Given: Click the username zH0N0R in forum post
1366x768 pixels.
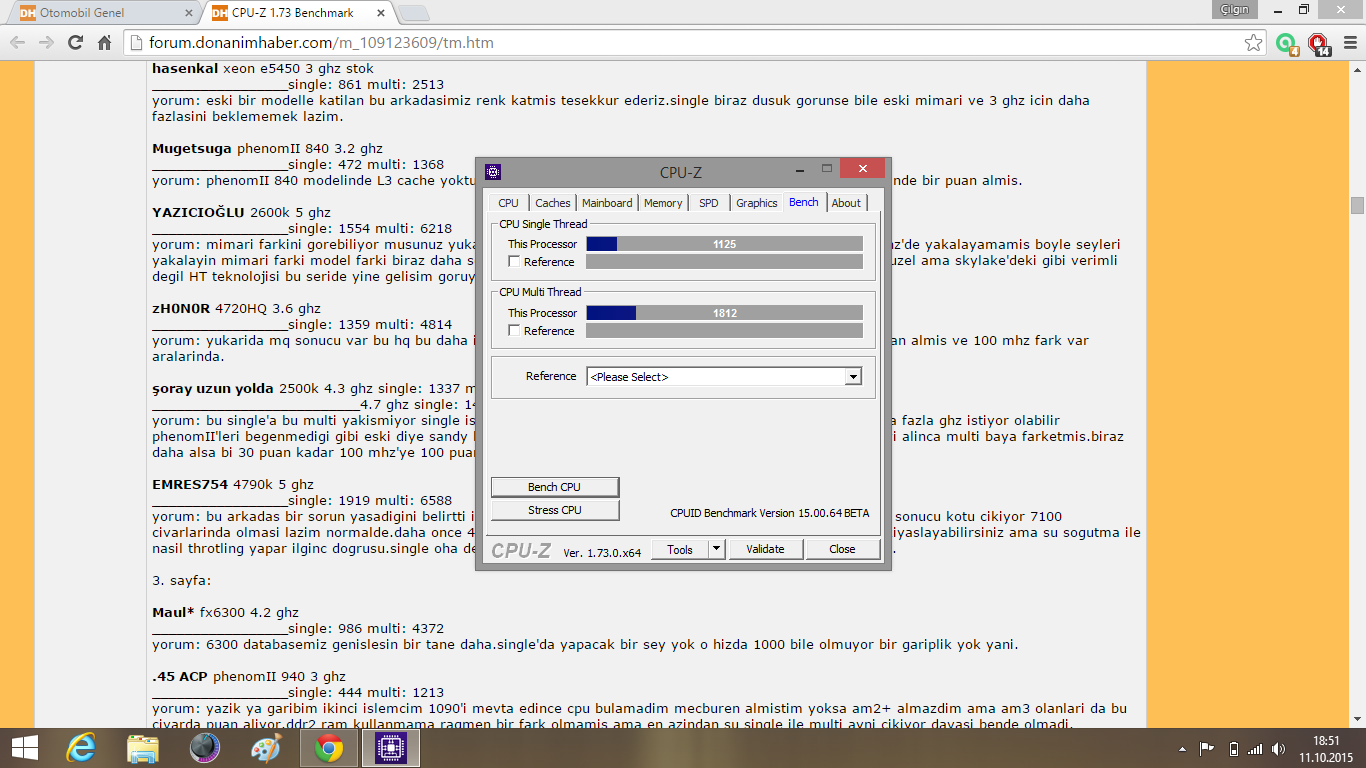Looking at the screenshot, I should click(181, 309).
